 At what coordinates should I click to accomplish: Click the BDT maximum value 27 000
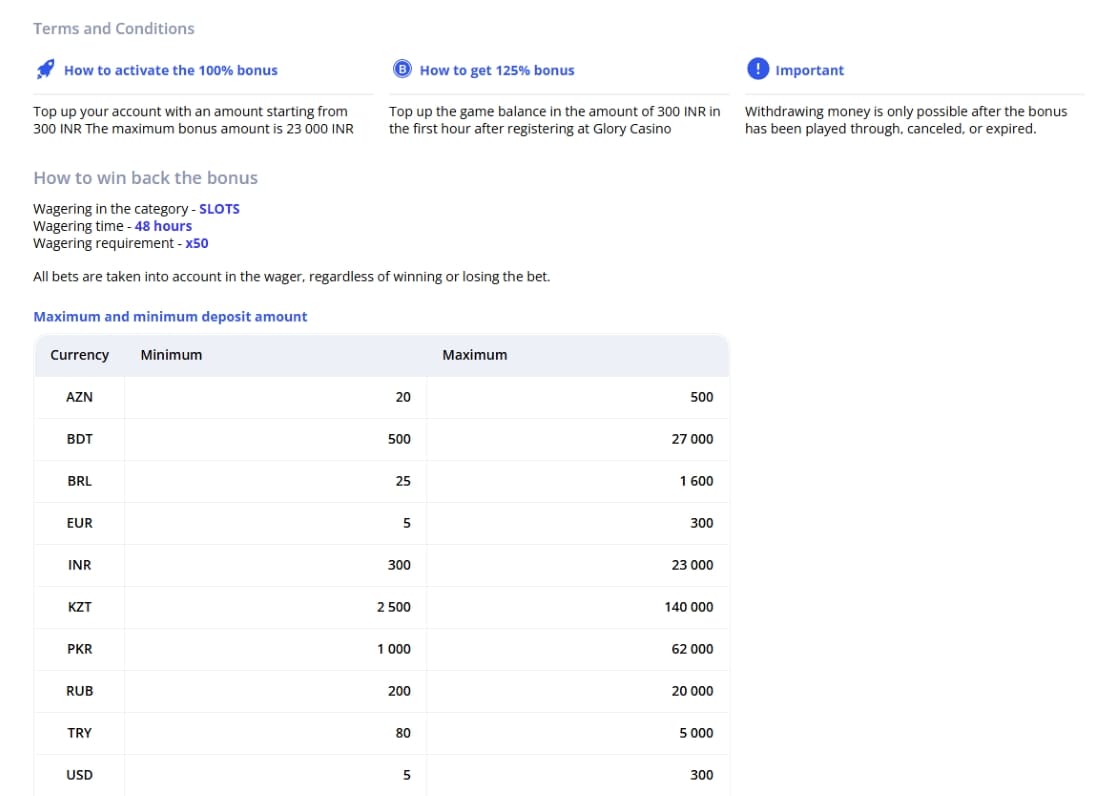point(692,439)
